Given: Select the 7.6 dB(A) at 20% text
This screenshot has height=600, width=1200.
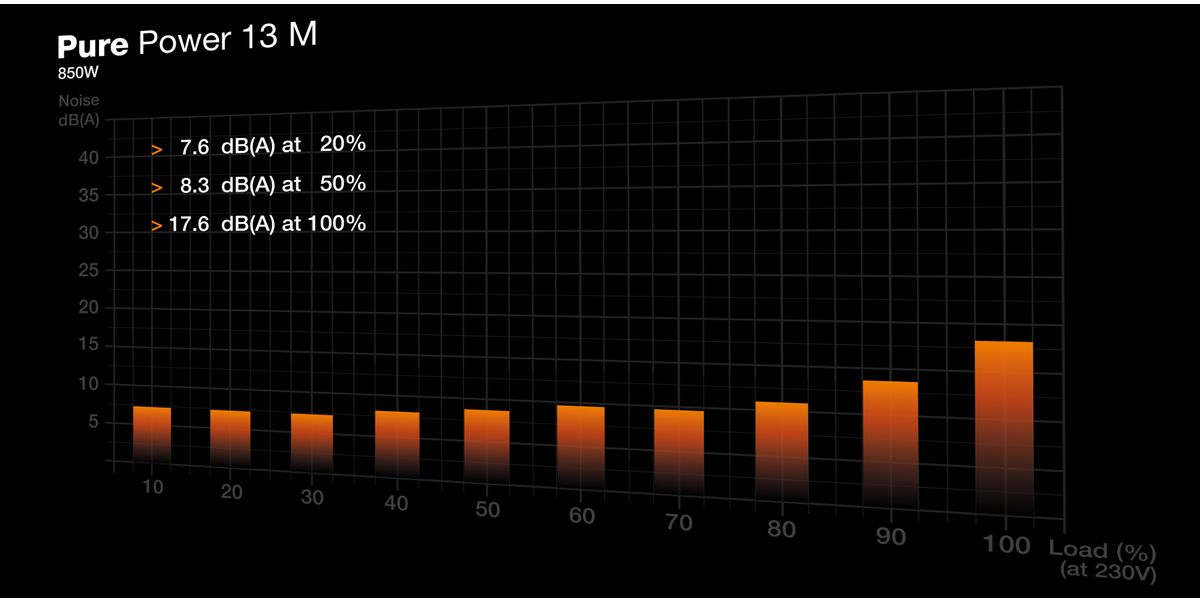Looking at the screenshot, I should tap(272, 146).
